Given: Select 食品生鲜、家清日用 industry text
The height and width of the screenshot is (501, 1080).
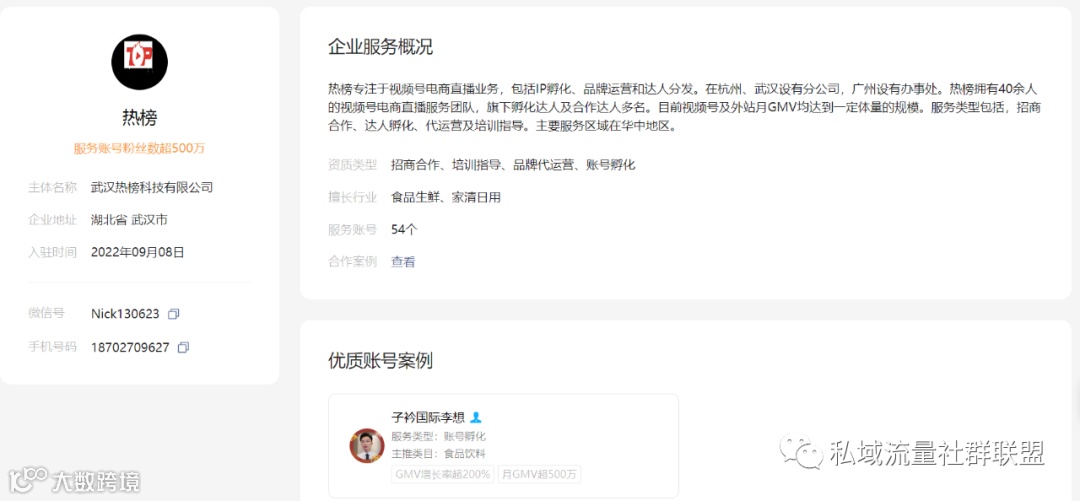Looking at the screenshot, I should click(x=446, y=198).
